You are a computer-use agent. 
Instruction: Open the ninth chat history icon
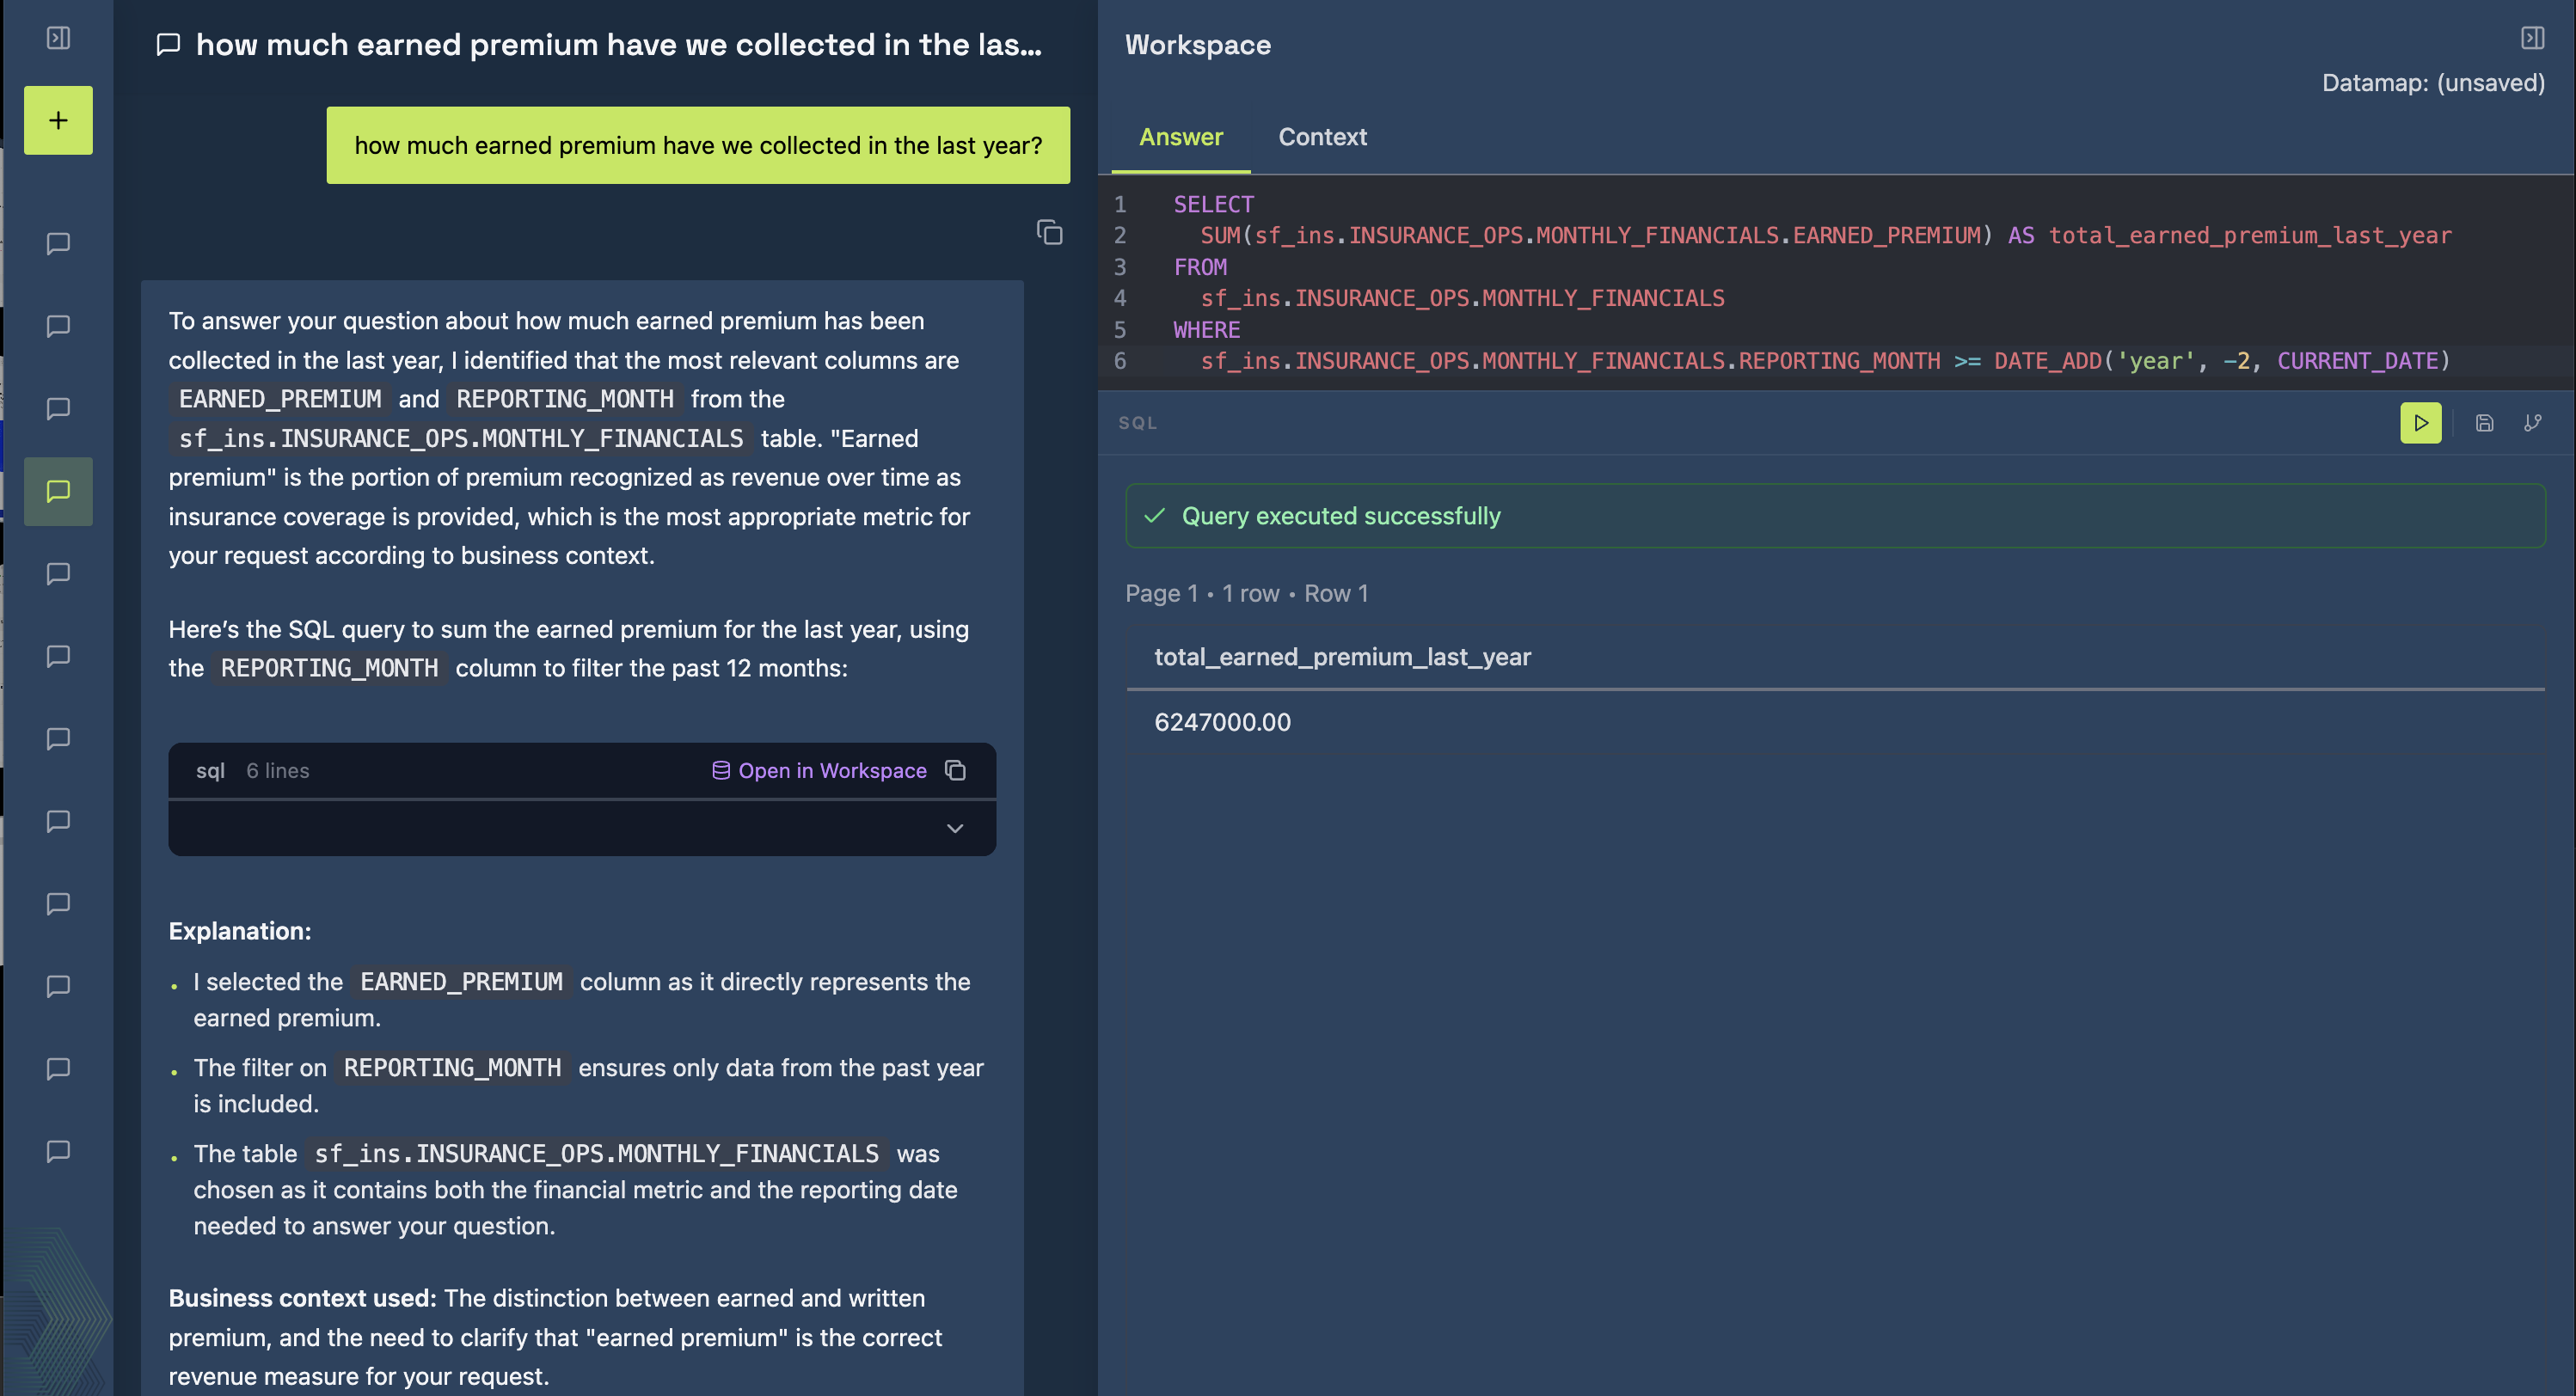(x=58, y=903)
